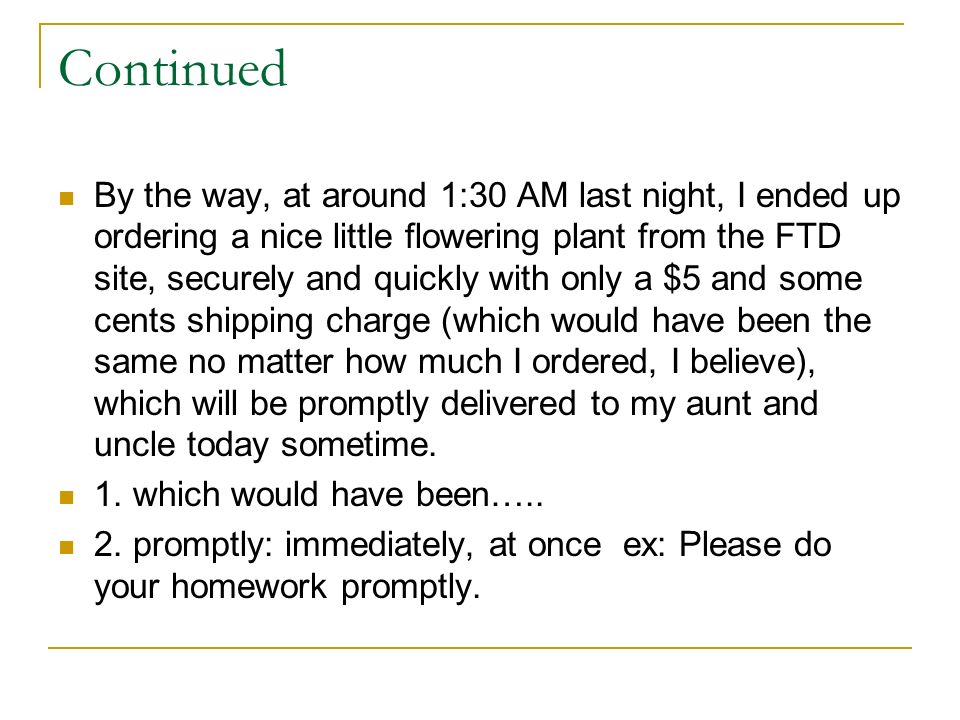960x720 pixels.
Task: Click the second bullet before '1. which'
Action: (67, 497)
